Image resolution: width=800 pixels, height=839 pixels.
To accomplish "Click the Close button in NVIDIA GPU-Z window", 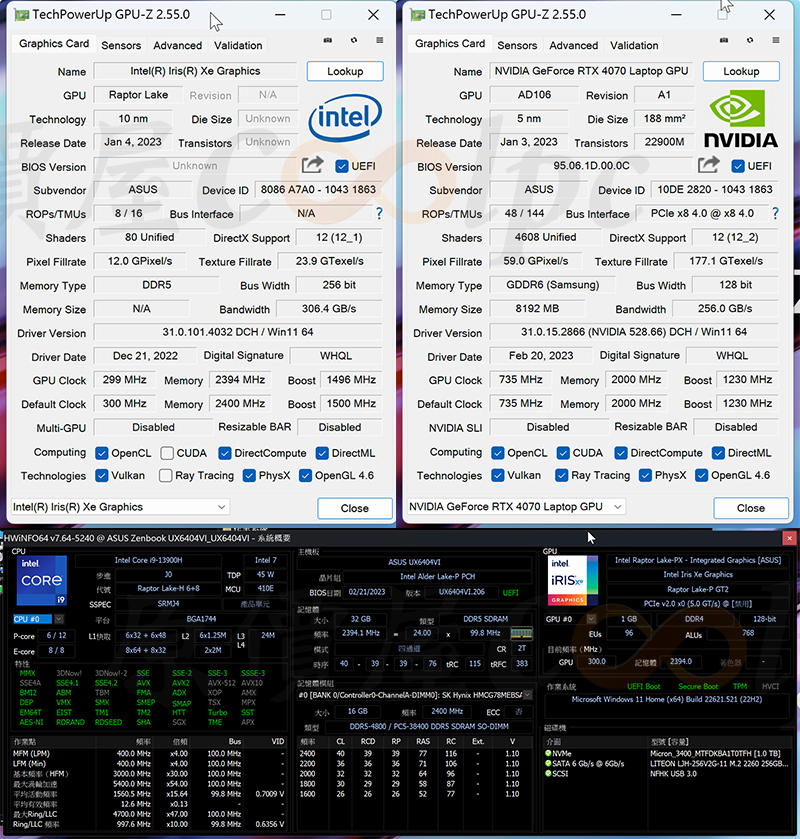I will pos(751,508).
